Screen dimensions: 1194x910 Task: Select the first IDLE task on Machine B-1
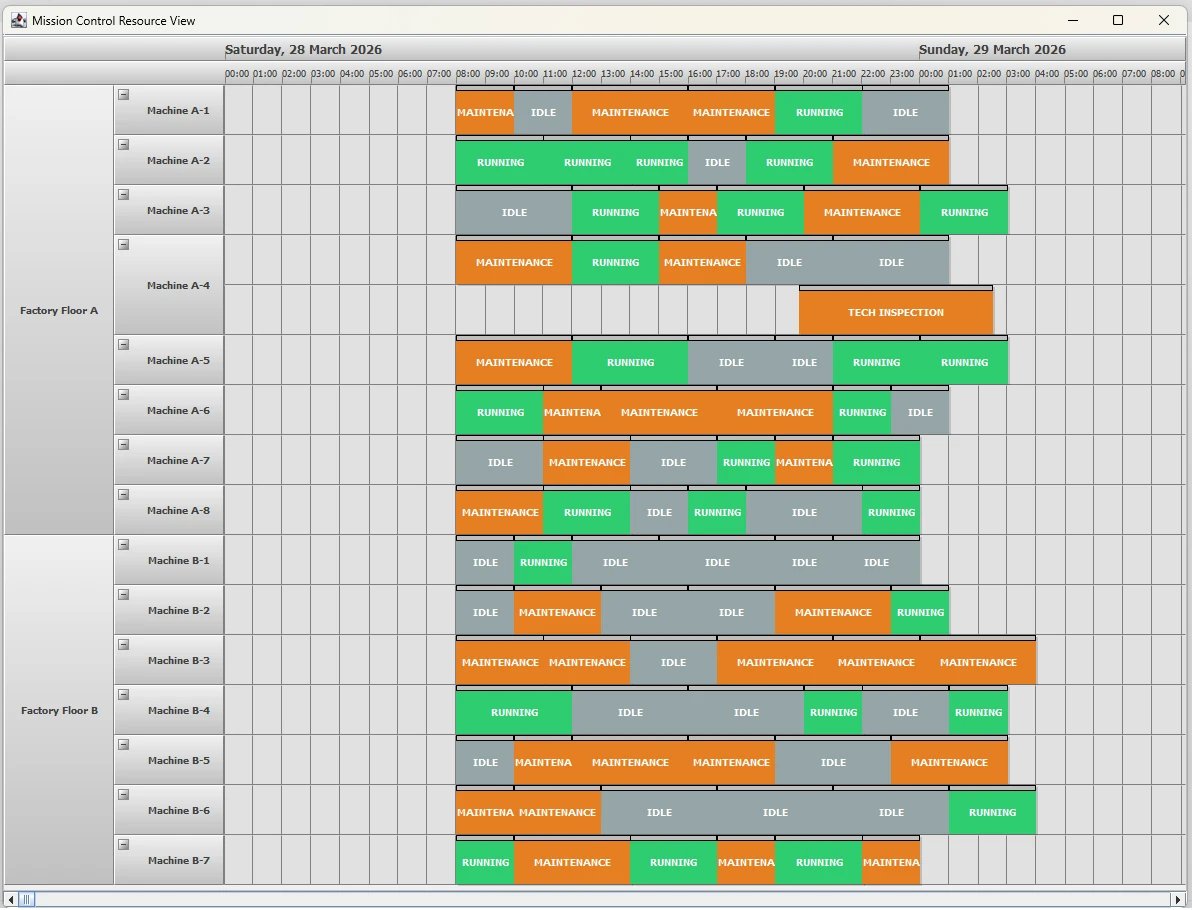pos(484,562)
